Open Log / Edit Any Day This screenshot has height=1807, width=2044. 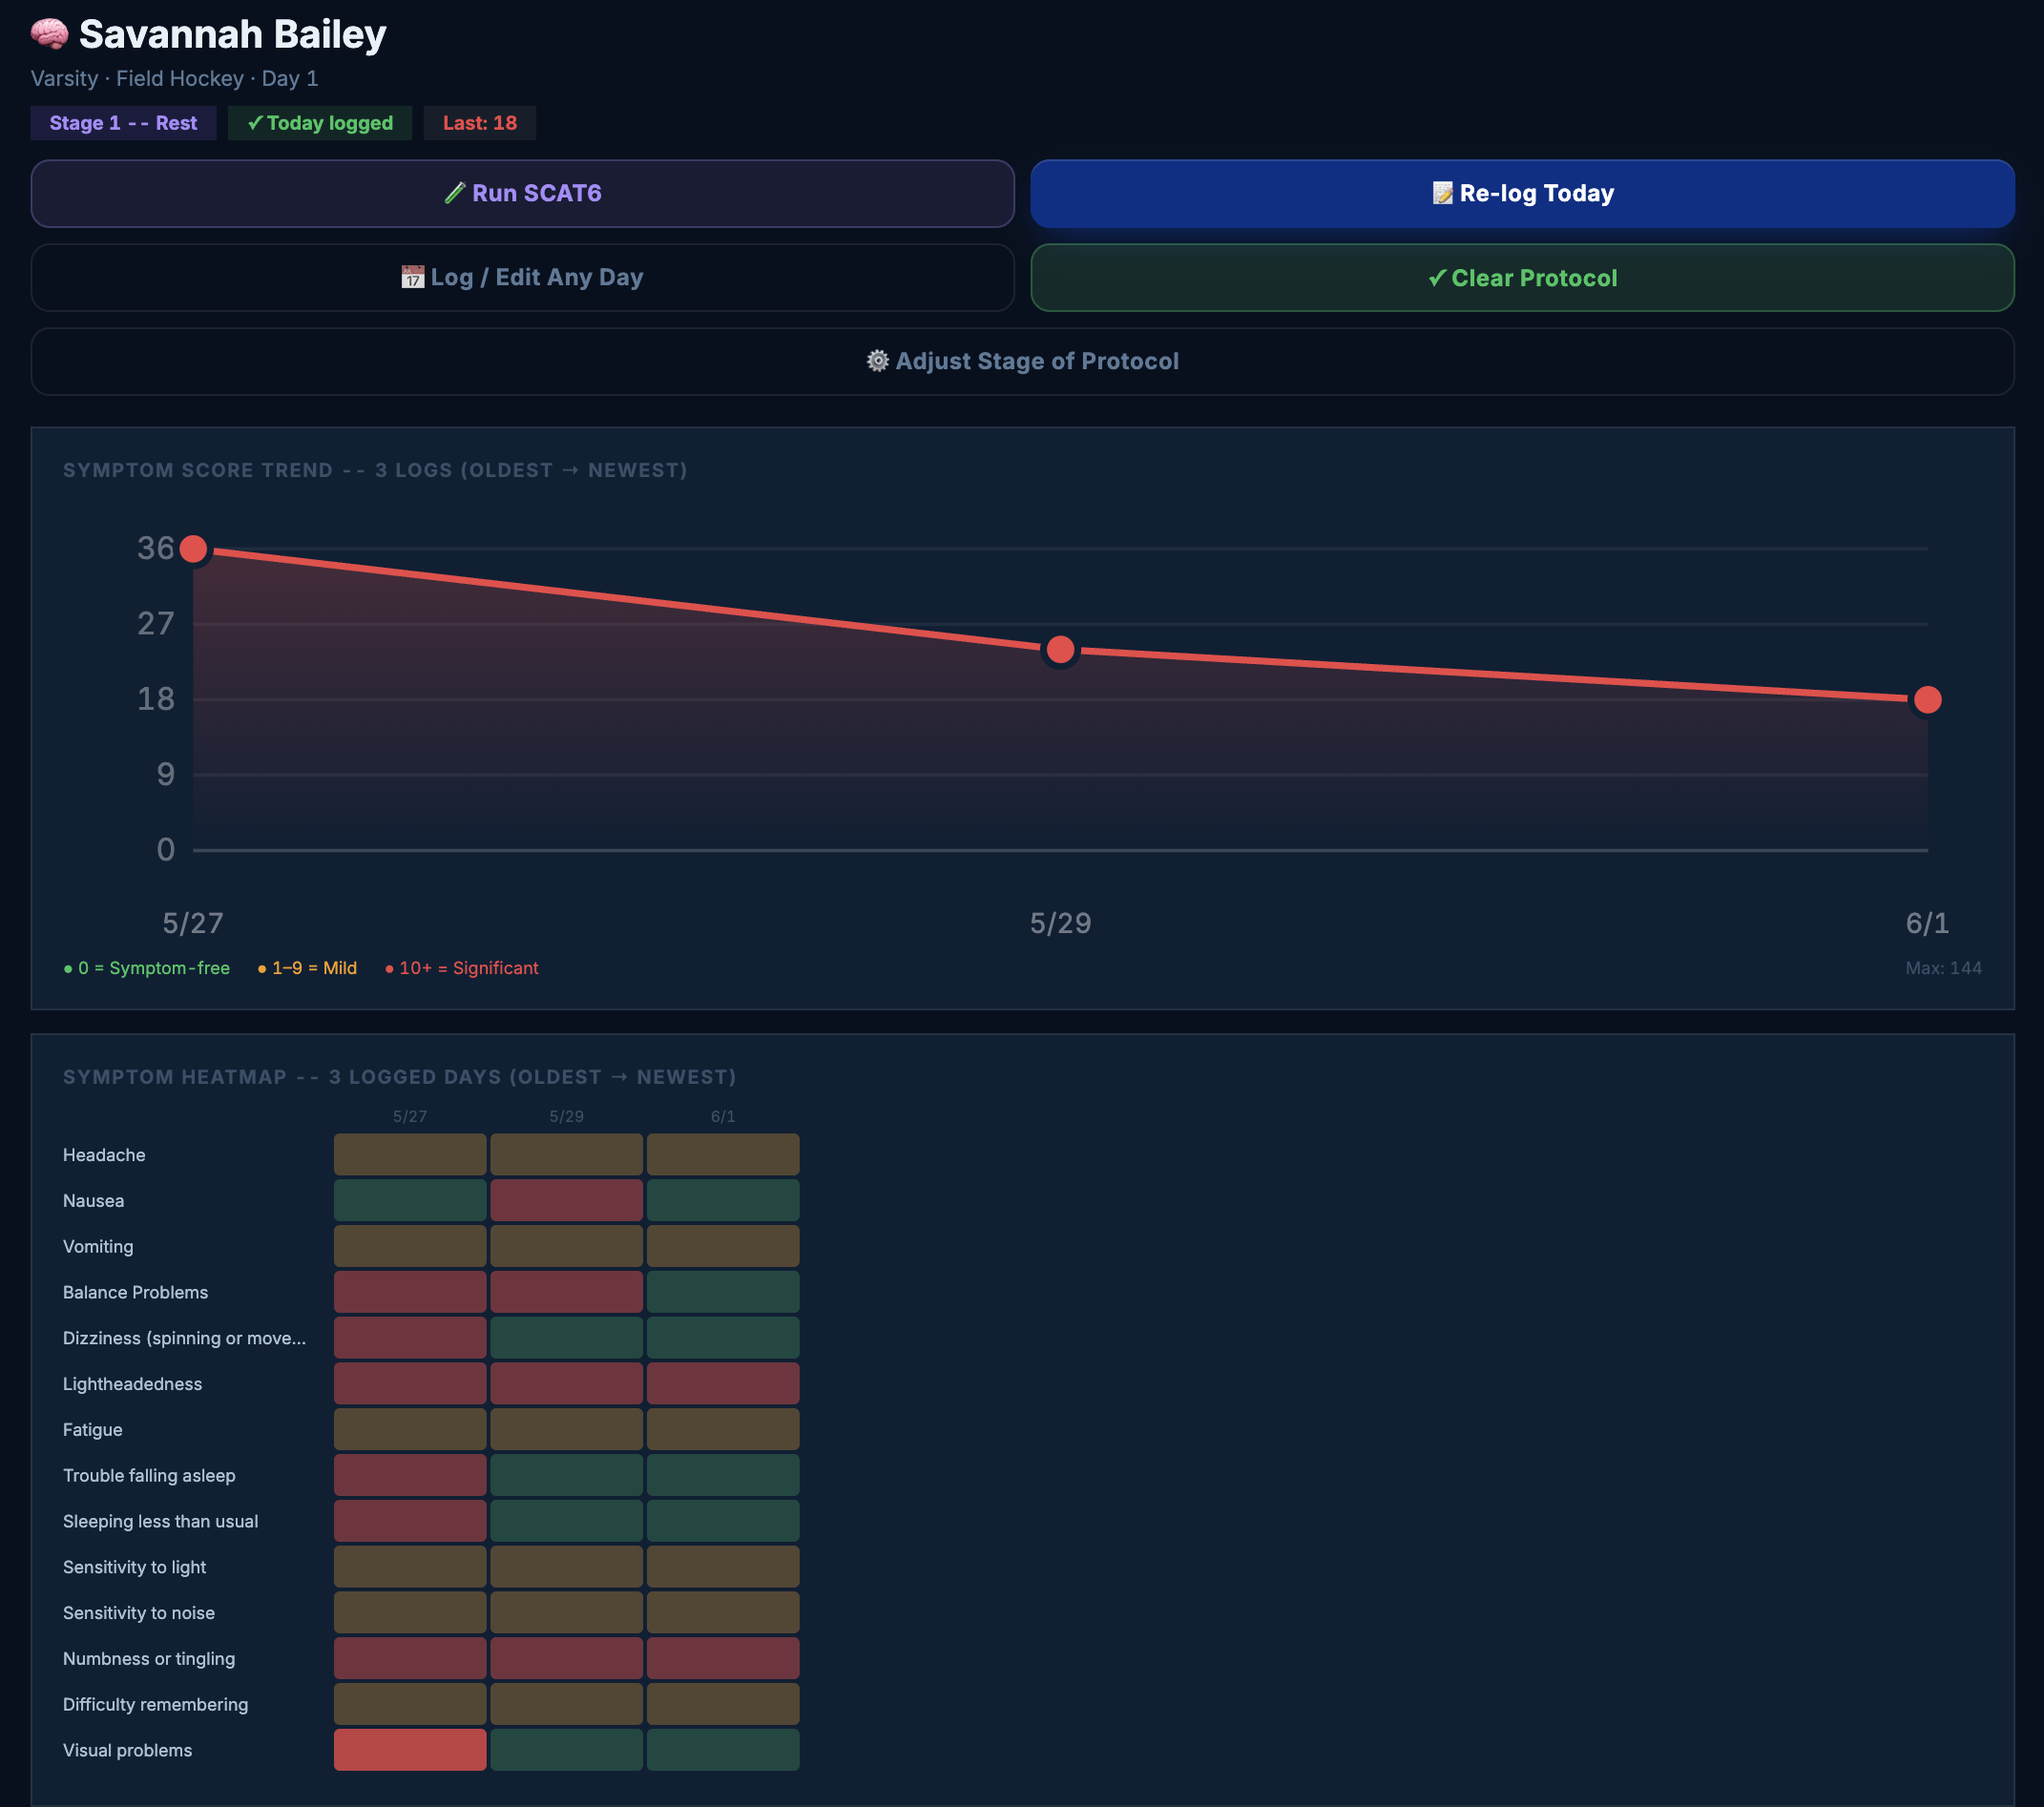[522, 277]
